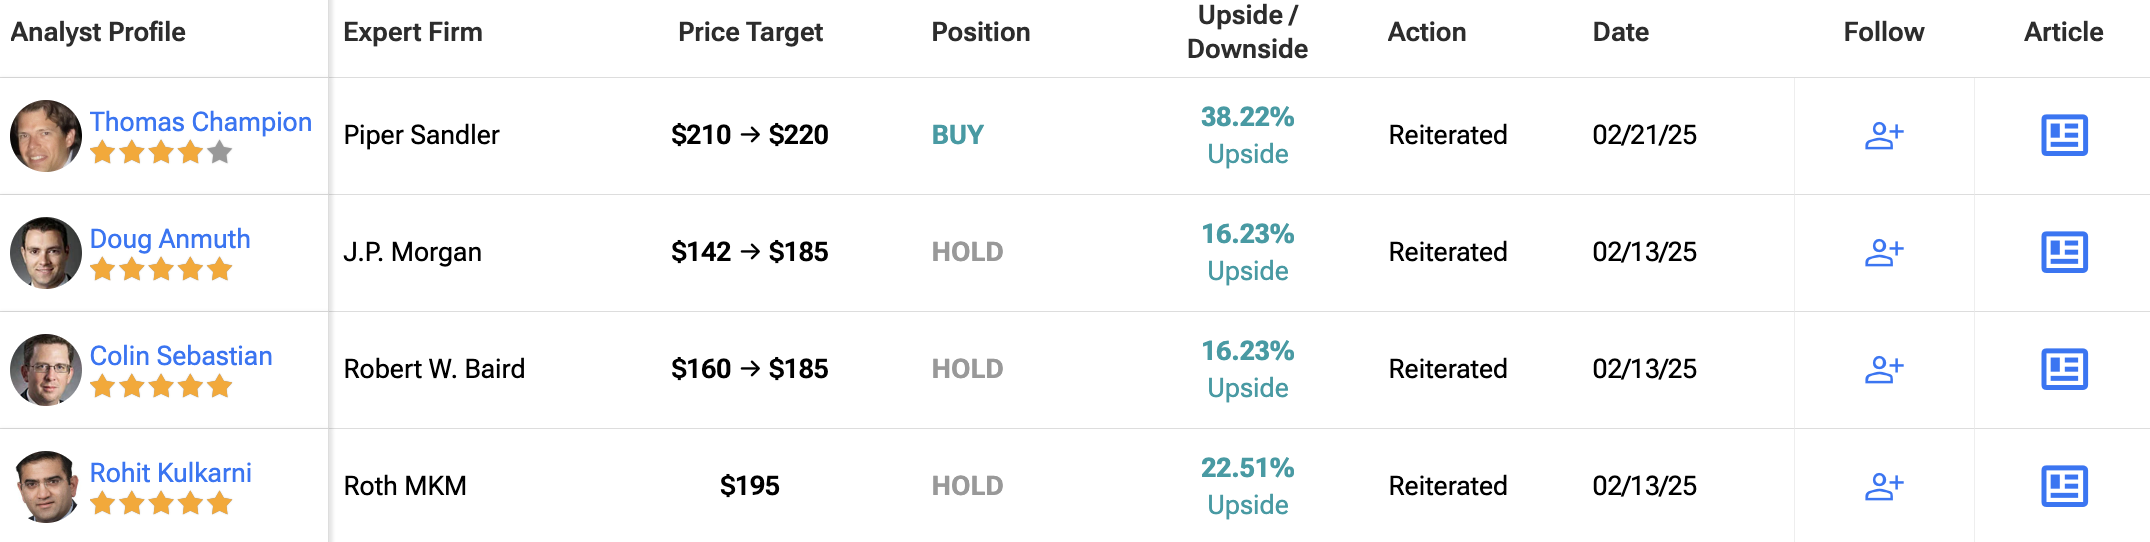Sort by Upside / Downside column header

point(1247,32)
